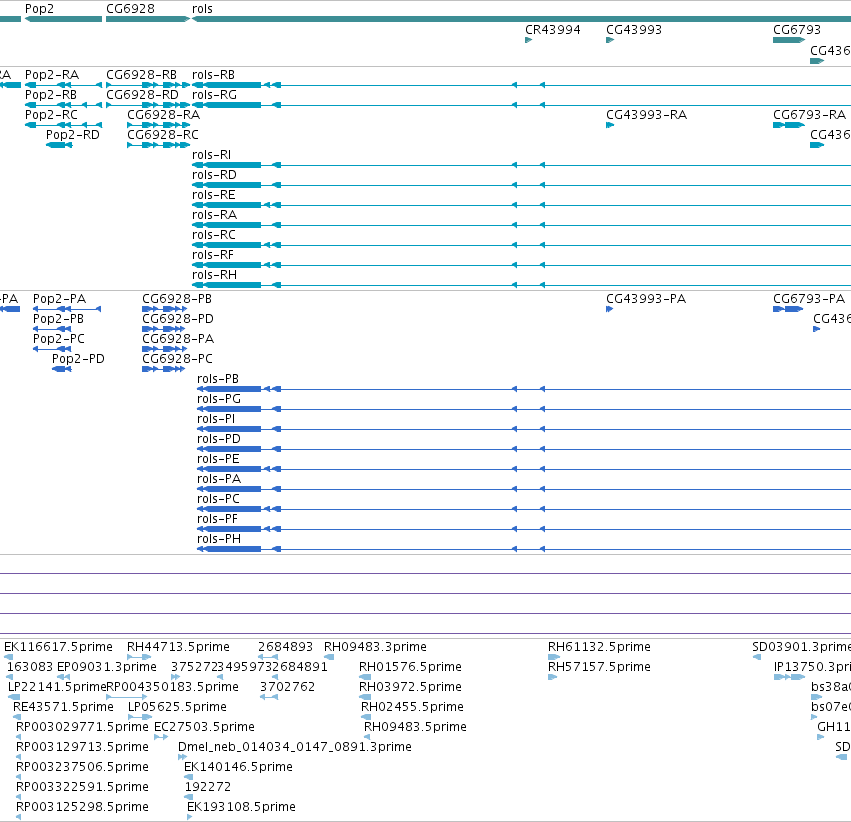Click the rols gene name
The width and height of the screenshot is (851, 822).
202,9
